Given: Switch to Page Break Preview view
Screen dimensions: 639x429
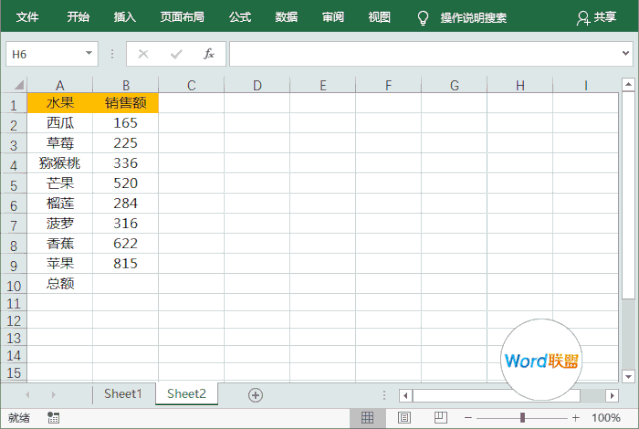Looking at the screenshot, I should (x=440, y=417).
